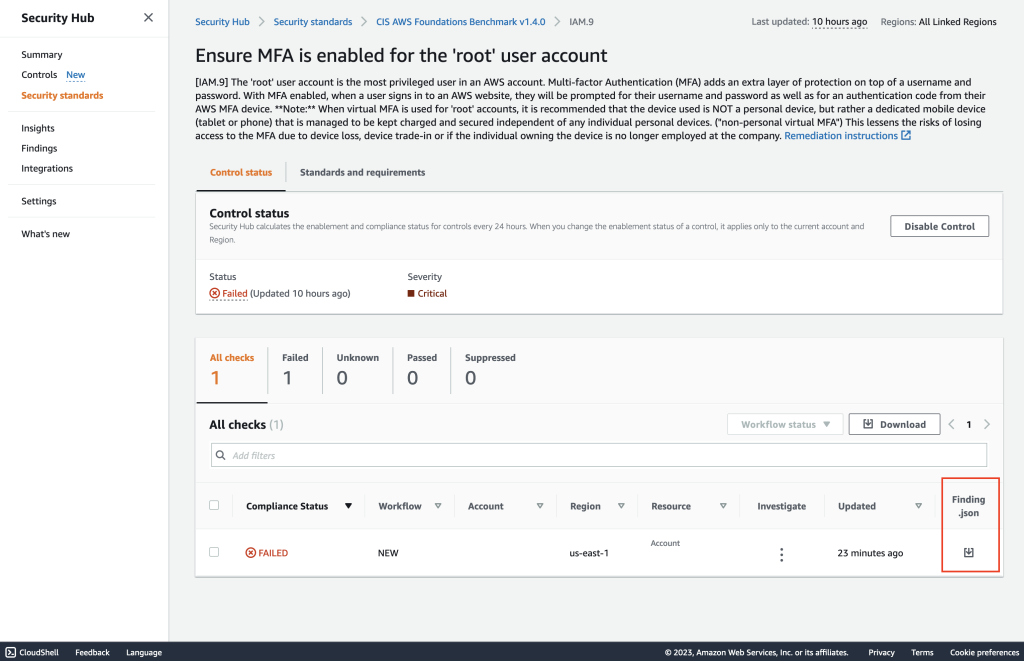Screen dimensions: 1024x661
Task: Download the Finding .json for the failed check
Action: [x=968, y=553]
